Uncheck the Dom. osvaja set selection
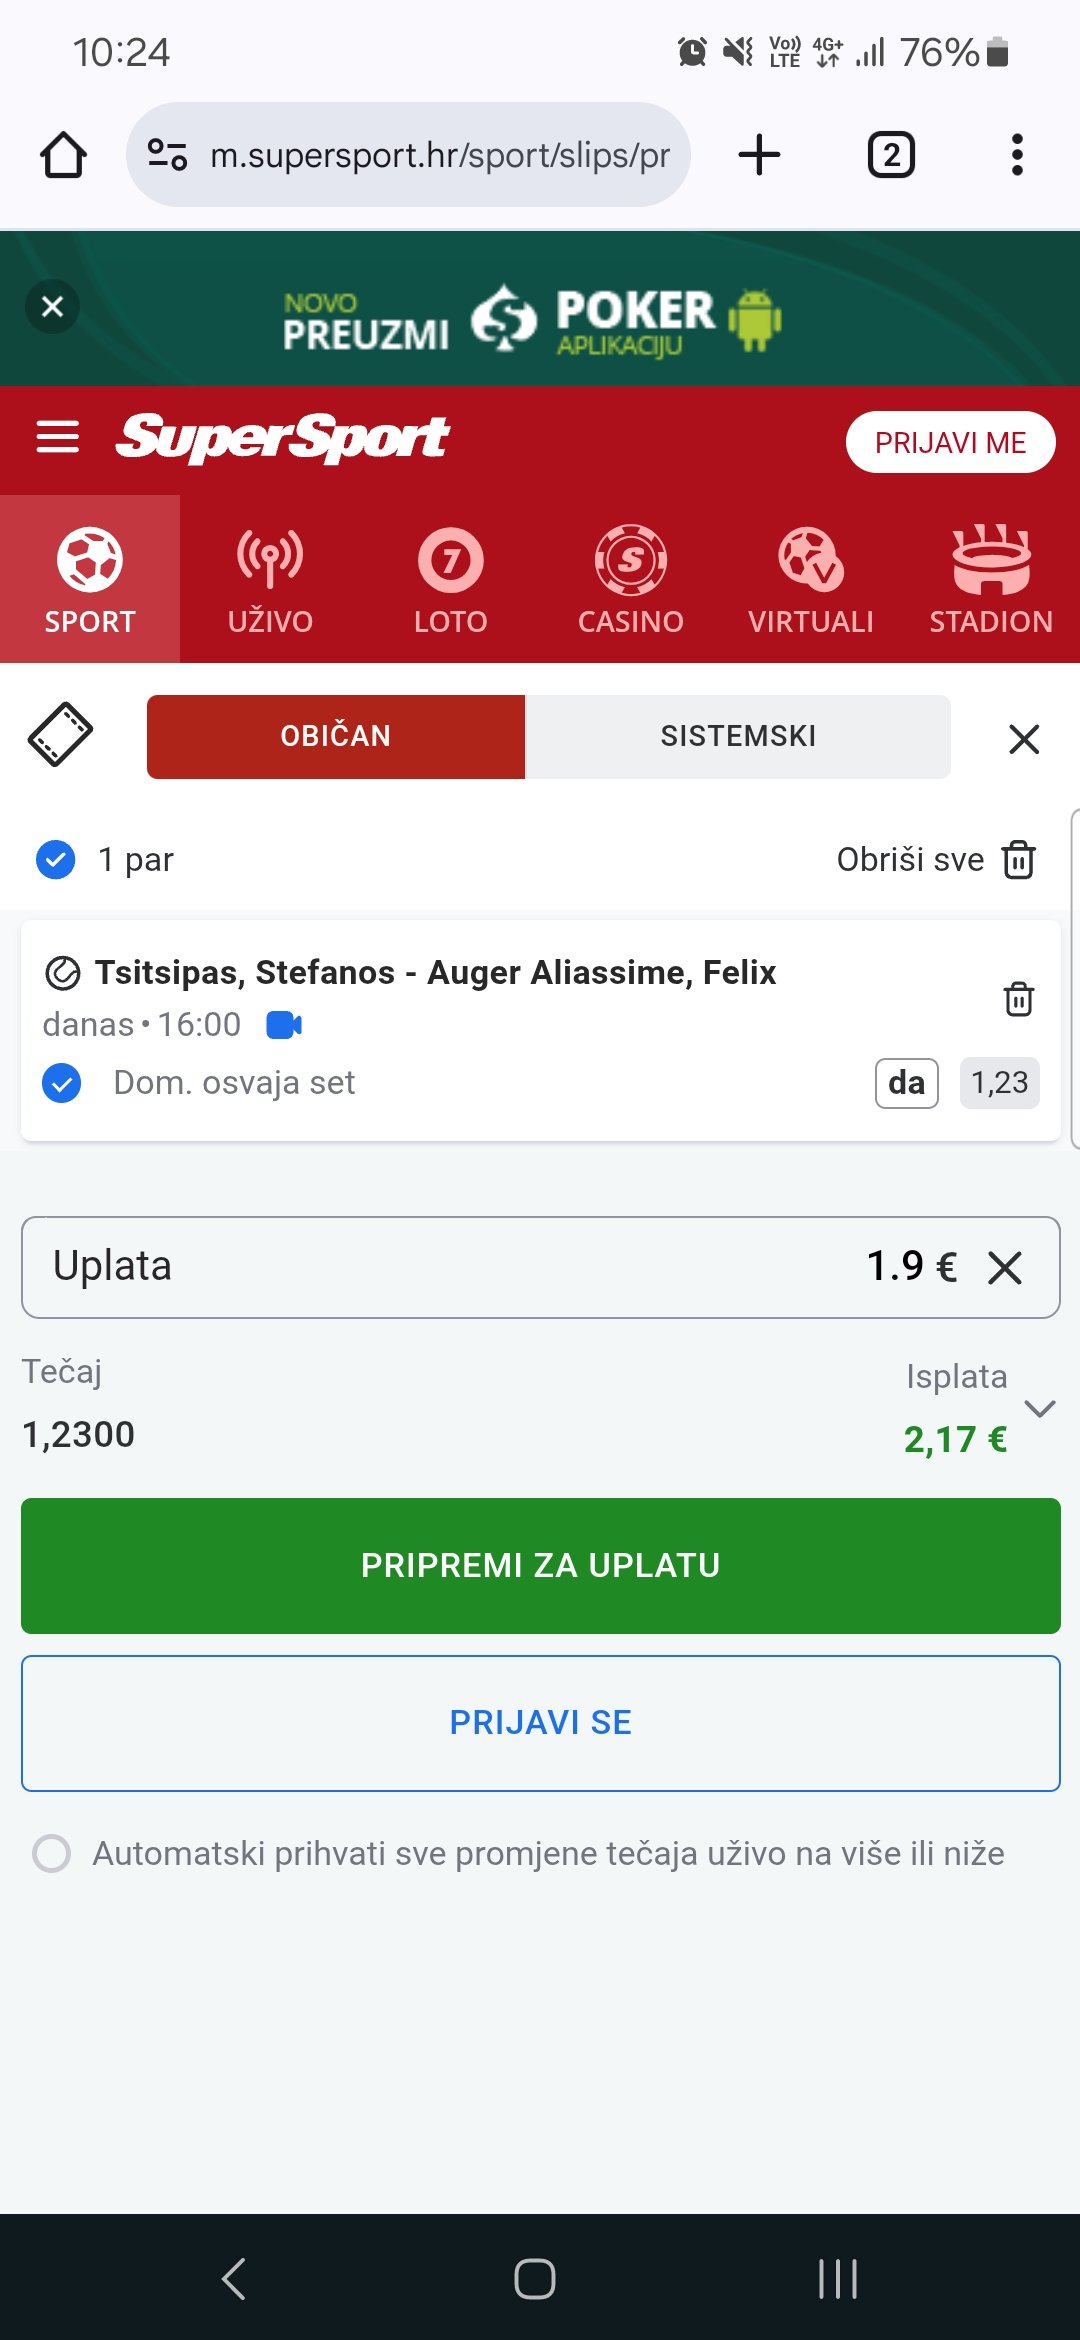 tap(62, 1083)
